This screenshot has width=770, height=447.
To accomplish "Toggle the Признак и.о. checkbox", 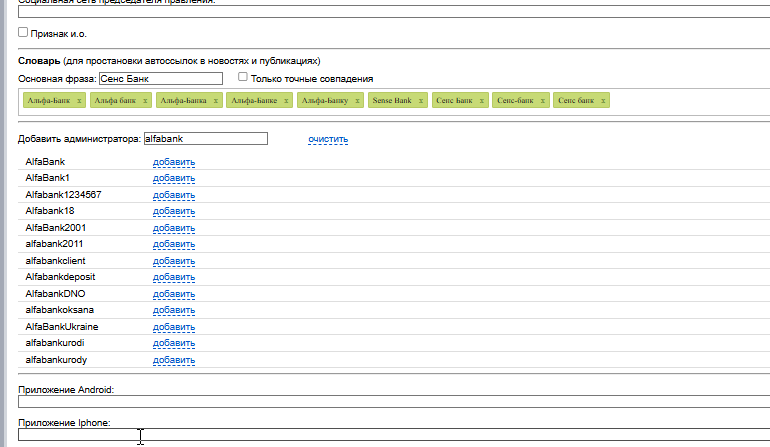I will tap(23, 32).
